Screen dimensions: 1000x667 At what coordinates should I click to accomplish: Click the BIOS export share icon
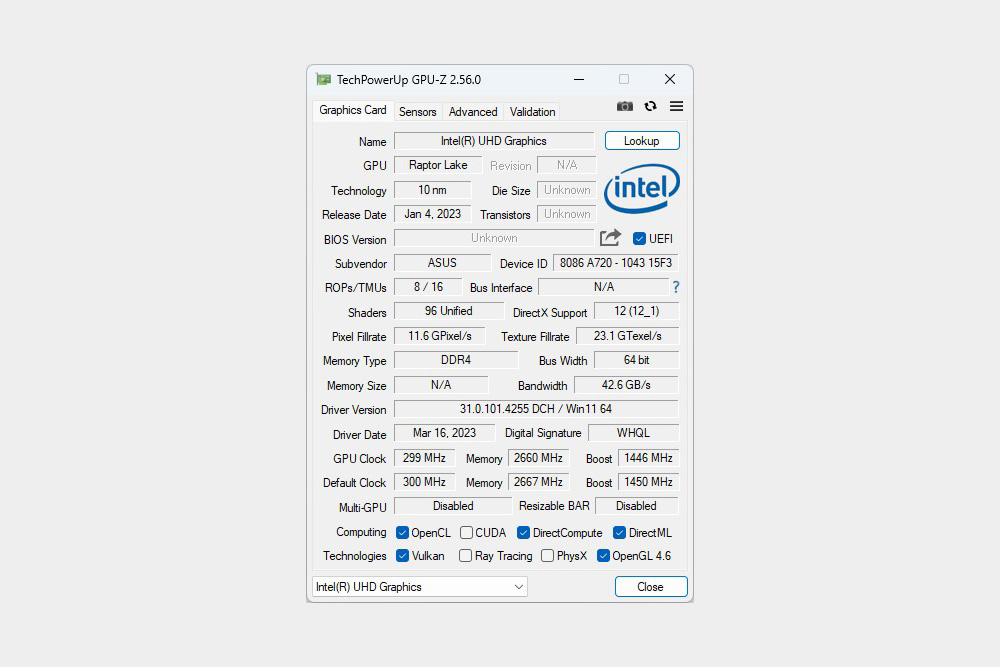[610, 238]
